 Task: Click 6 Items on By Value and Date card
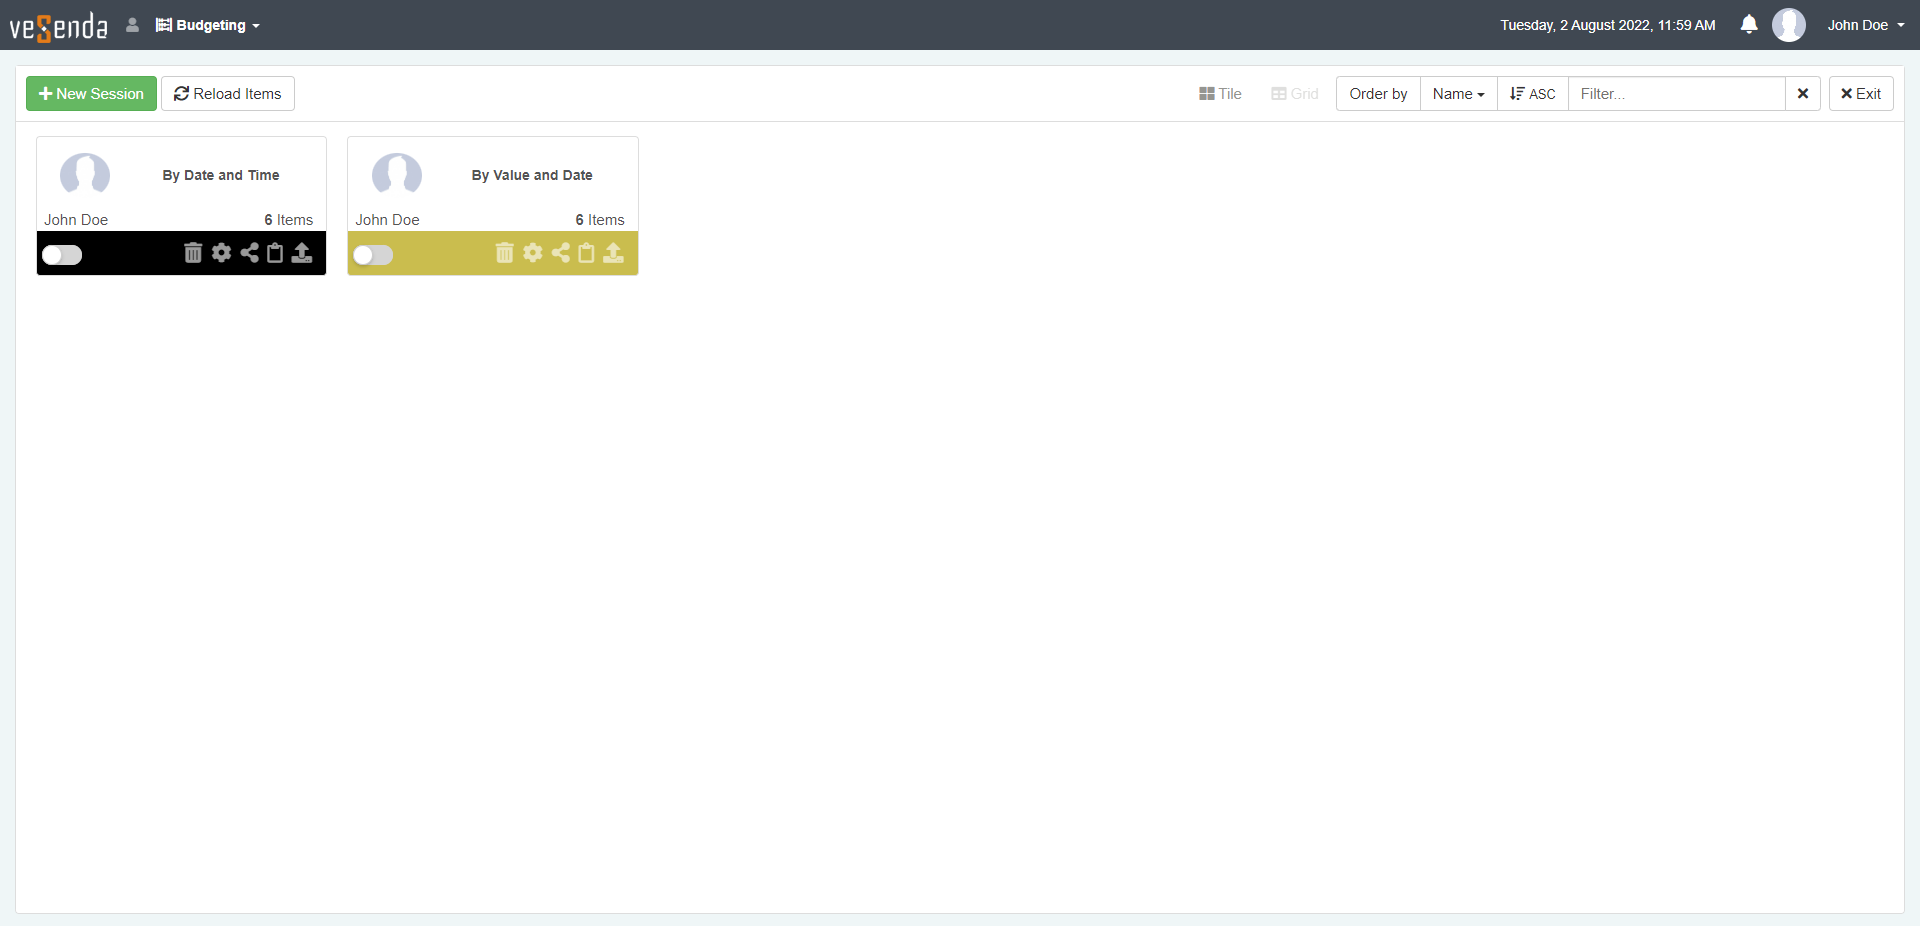click(600, 220)
